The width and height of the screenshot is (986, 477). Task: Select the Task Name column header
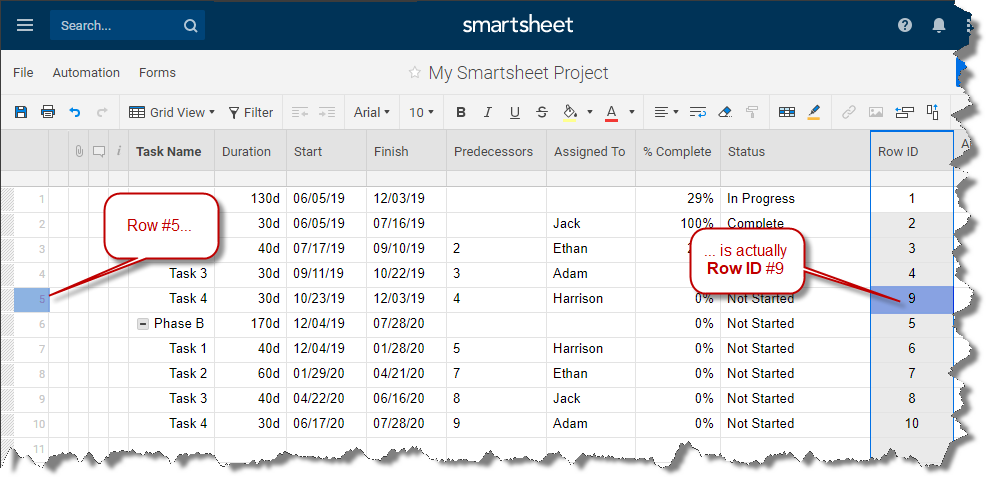click(172, 151)
